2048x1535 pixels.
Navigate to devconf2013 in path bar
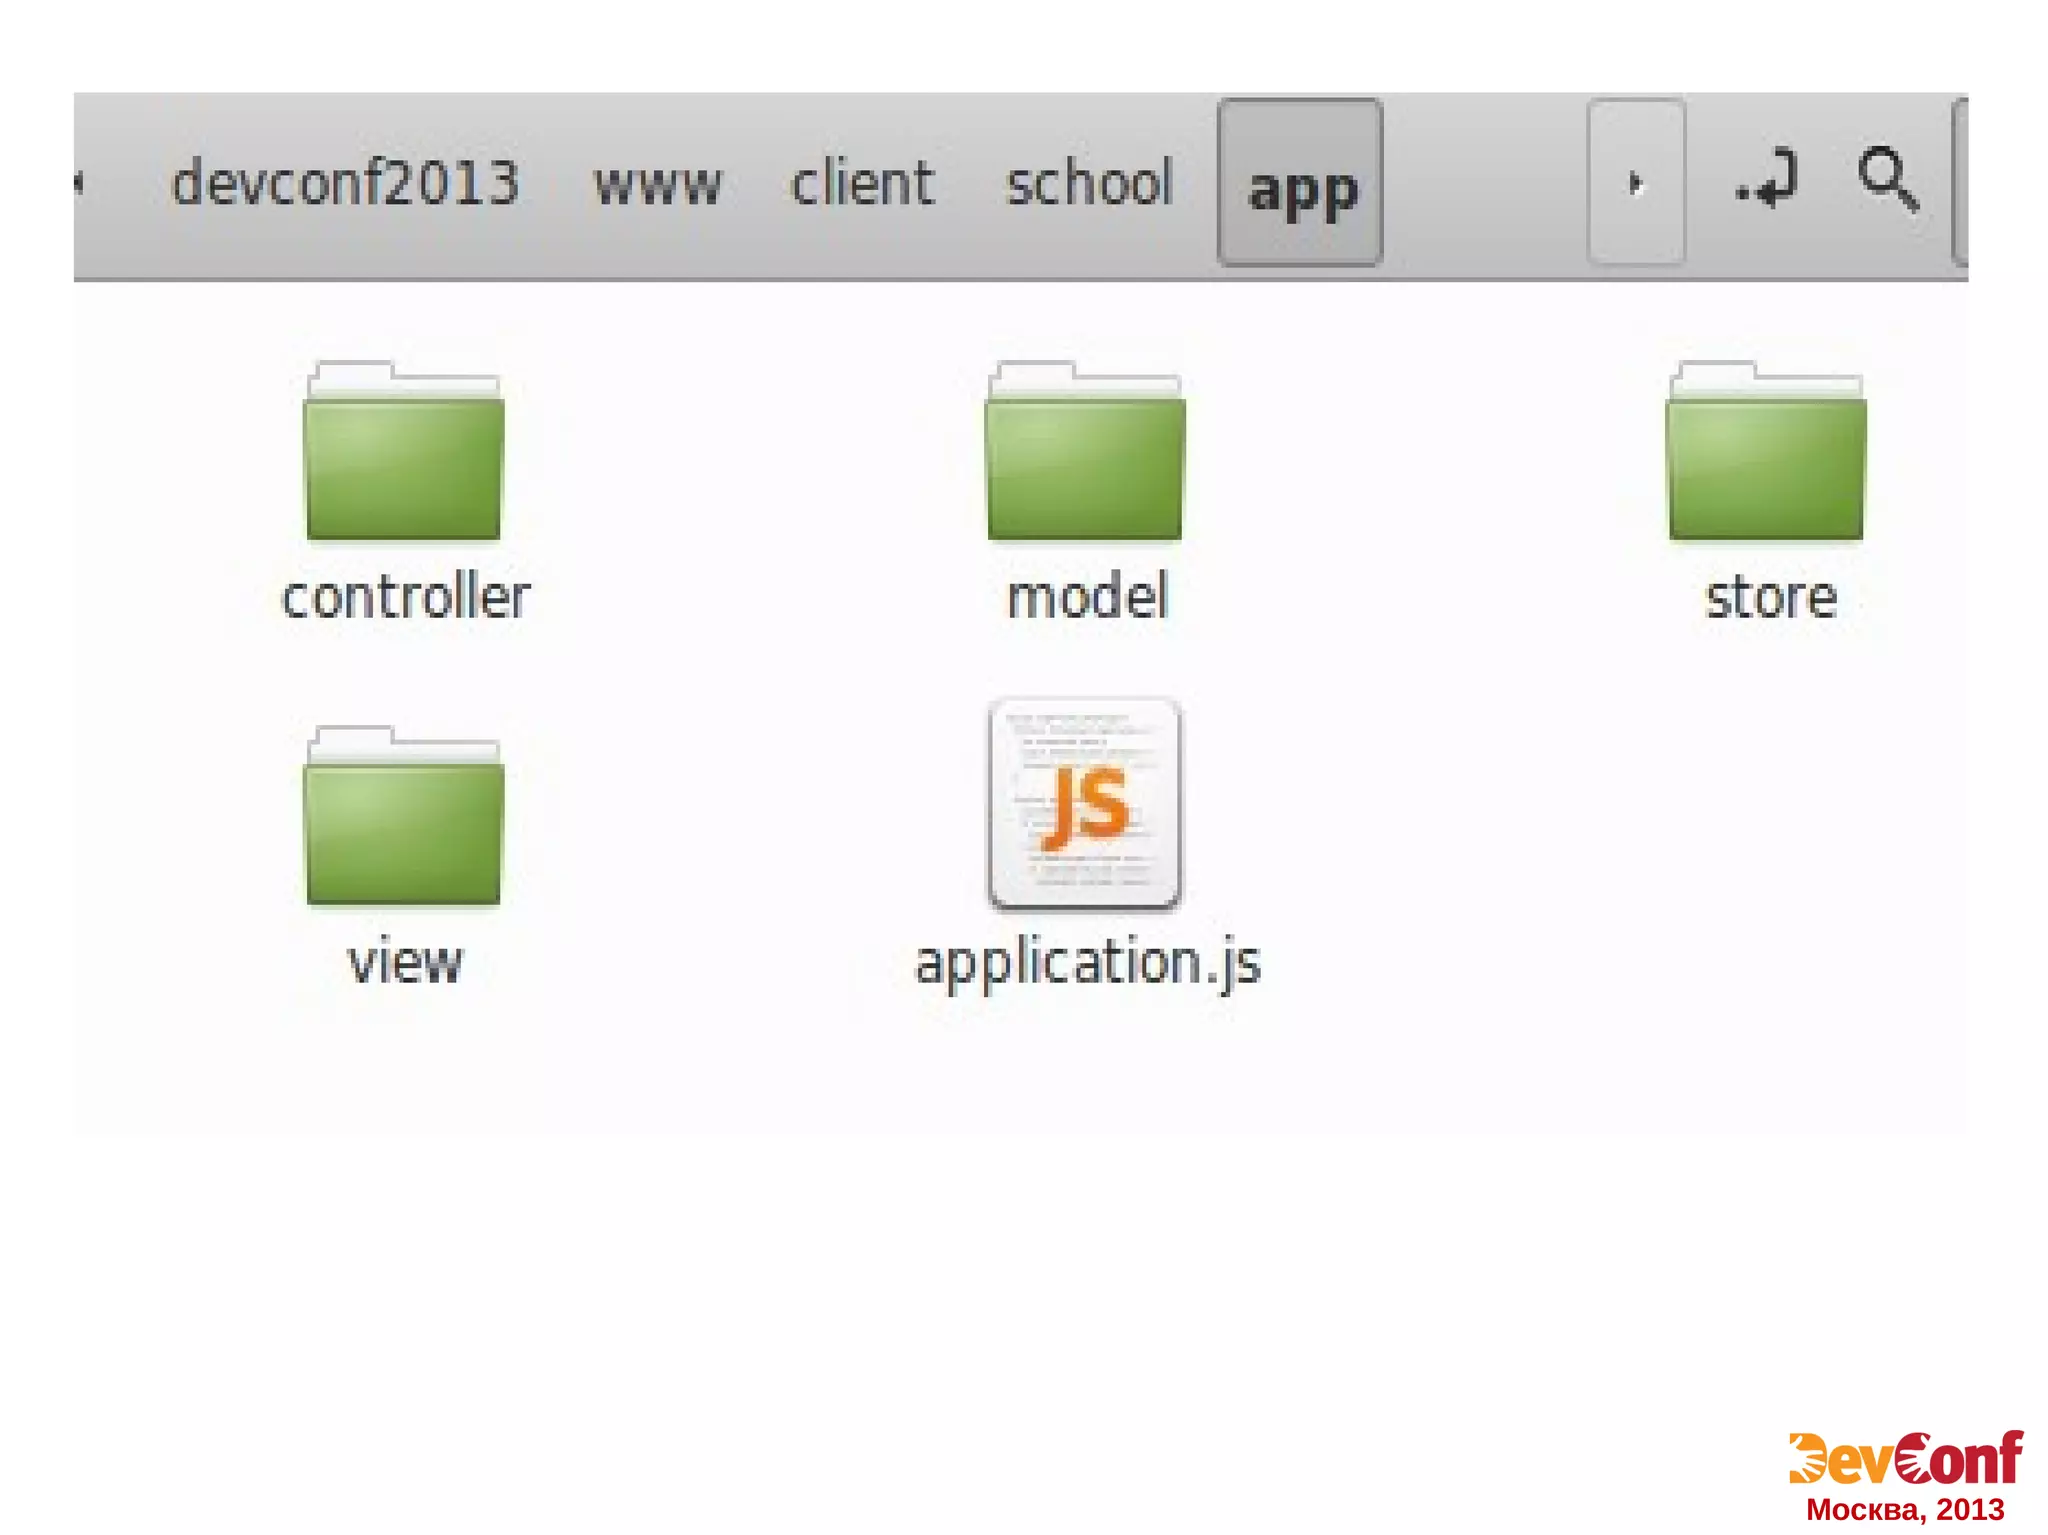(345, 183)
